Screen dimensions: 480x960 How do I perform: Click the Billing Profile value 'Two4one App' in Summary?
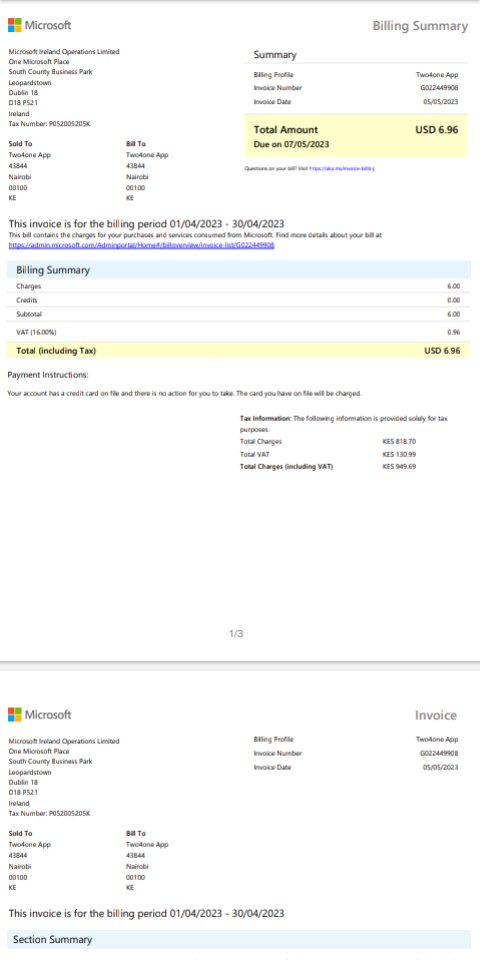(x=437, y=74)
